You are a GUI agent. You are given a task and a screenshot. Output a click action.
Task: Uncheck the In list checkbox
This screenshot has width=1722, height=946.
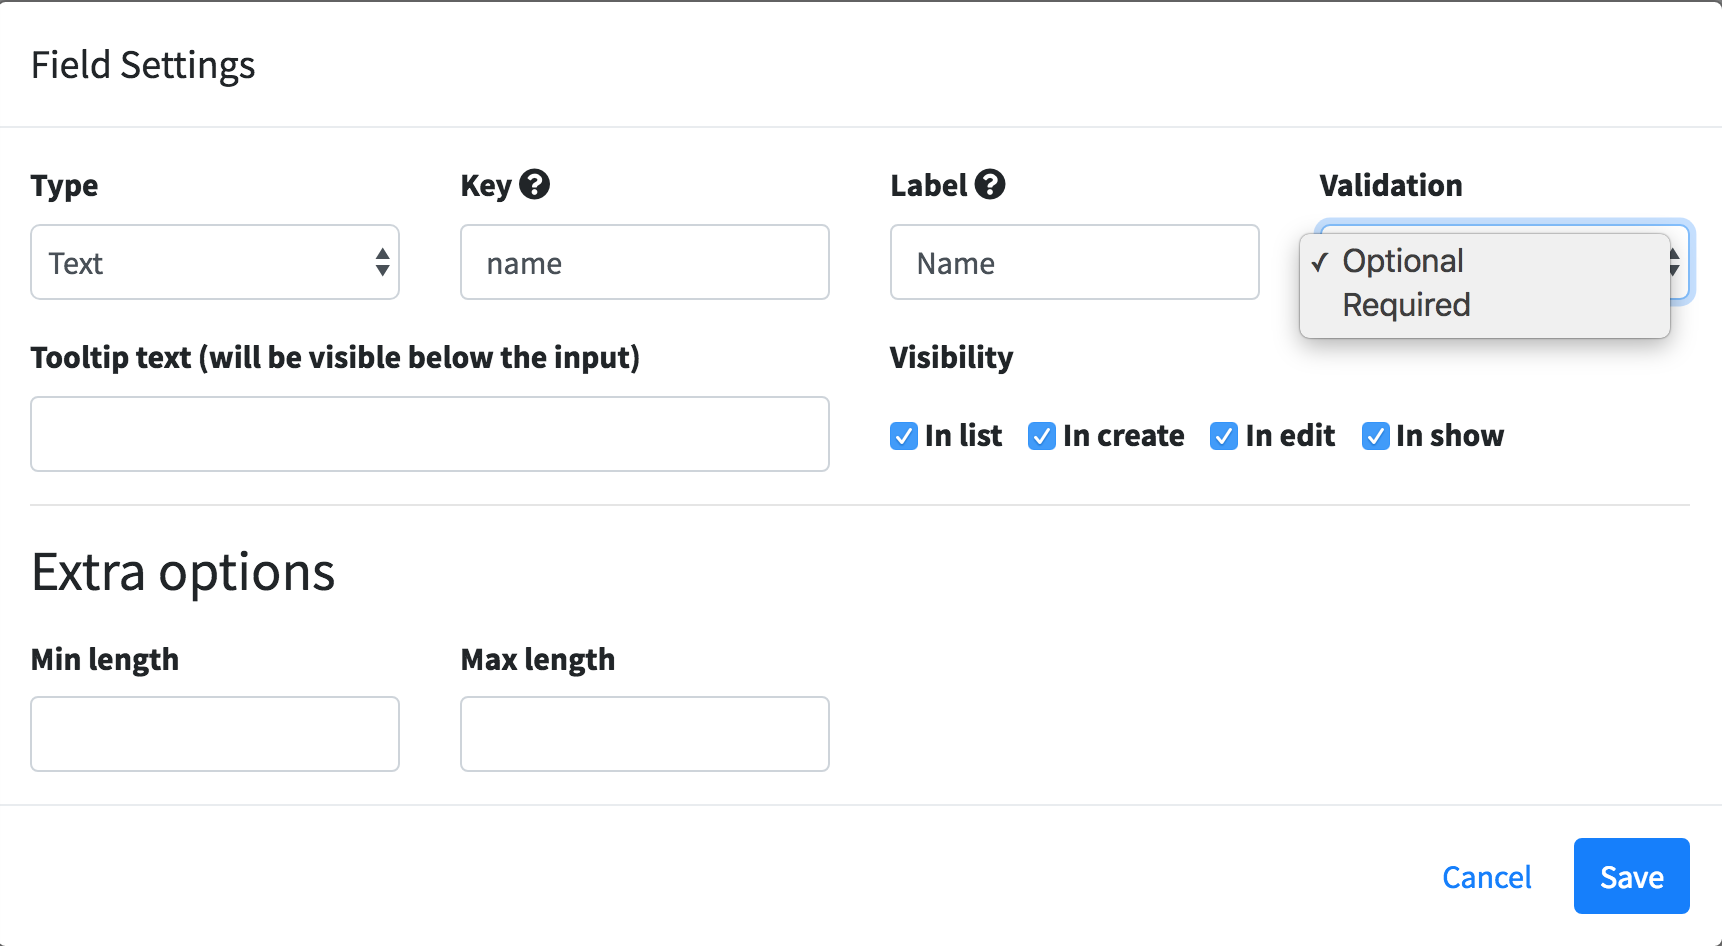click(904, 436)
